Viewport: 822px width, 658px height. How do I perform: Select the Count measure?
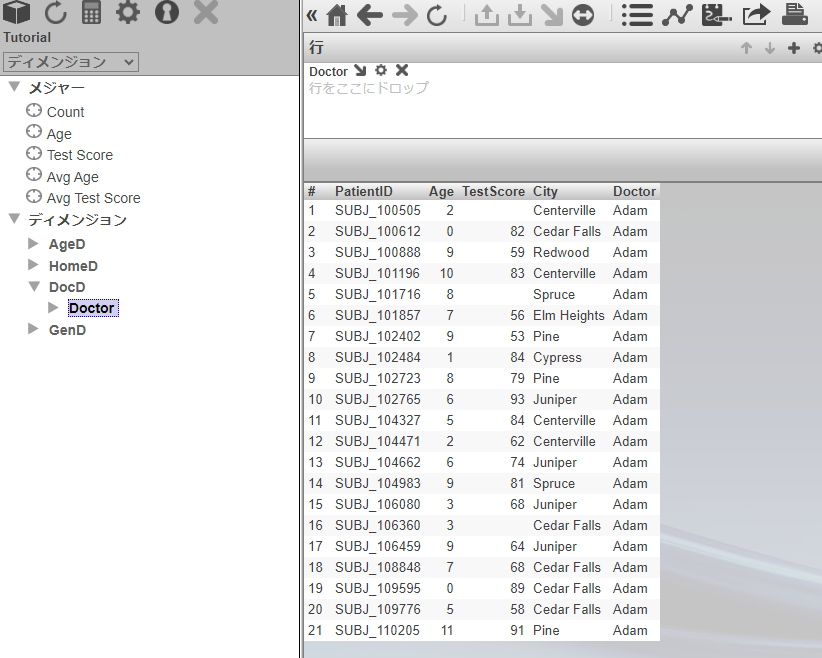[x=65, y=112]
